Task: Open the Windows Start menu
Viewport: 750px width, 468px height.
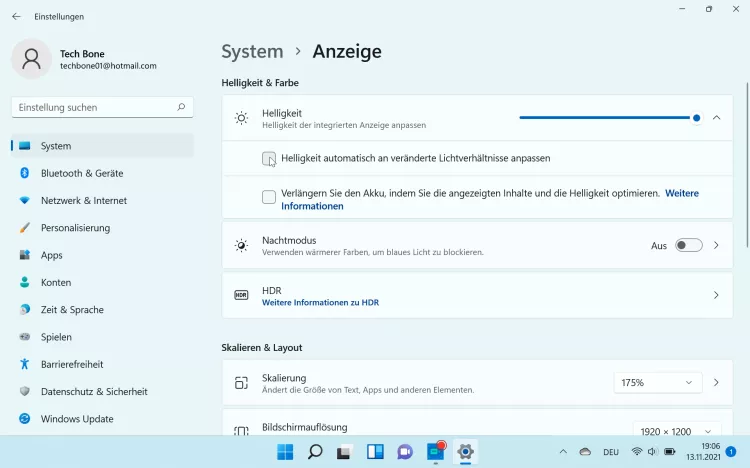Action: point(286,451)
